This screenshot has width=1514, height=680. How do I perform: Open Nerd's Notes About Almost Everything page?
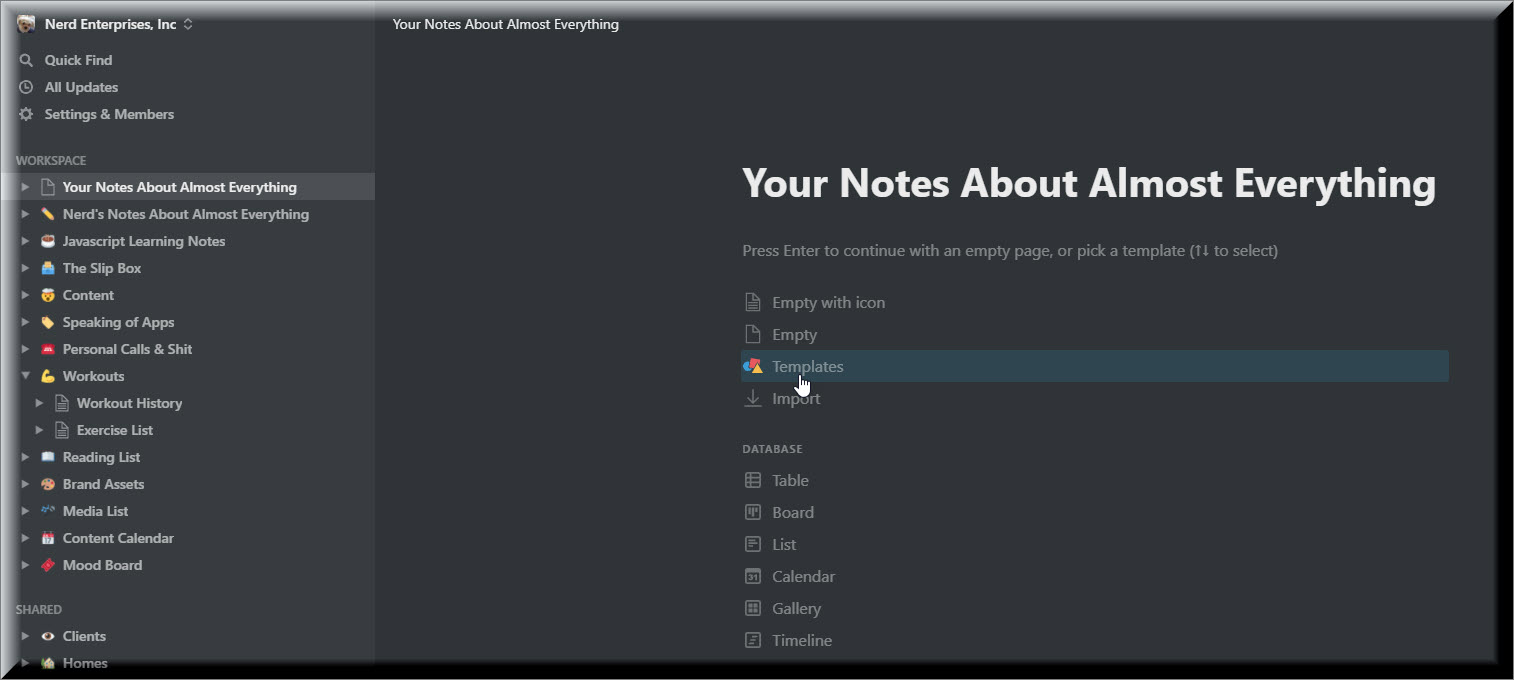[x=186, y=214]
